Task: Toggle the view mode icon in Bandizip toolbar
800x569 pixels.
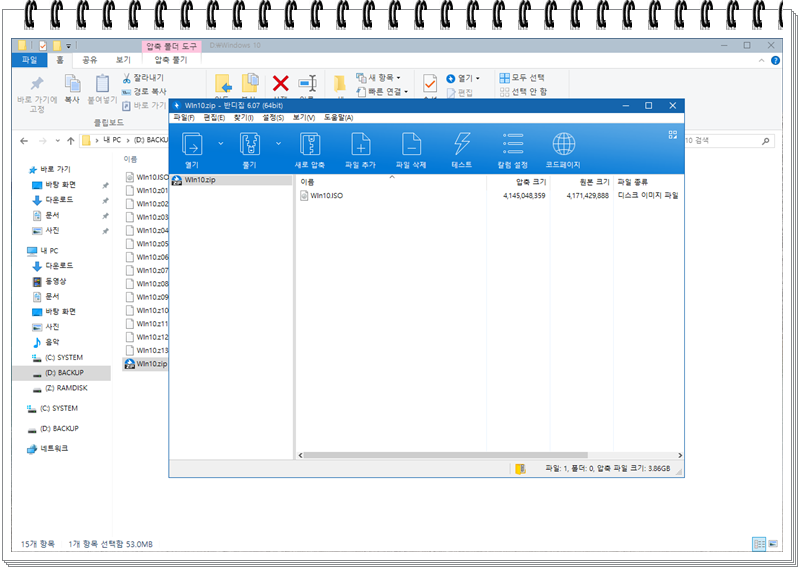Action: 672,135
